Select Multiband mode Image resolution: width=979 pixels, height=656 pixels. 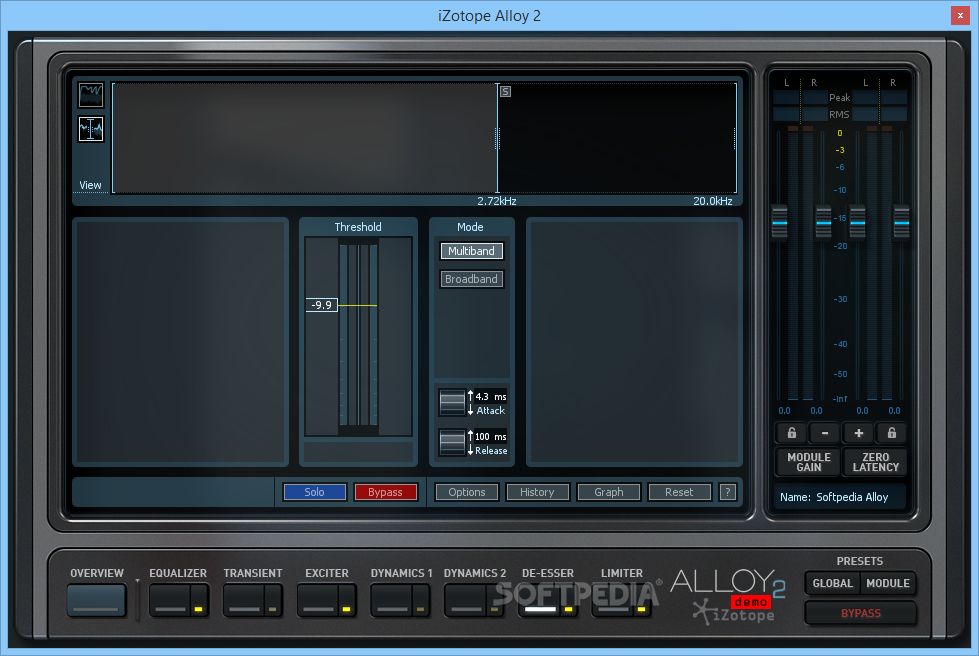471,251
